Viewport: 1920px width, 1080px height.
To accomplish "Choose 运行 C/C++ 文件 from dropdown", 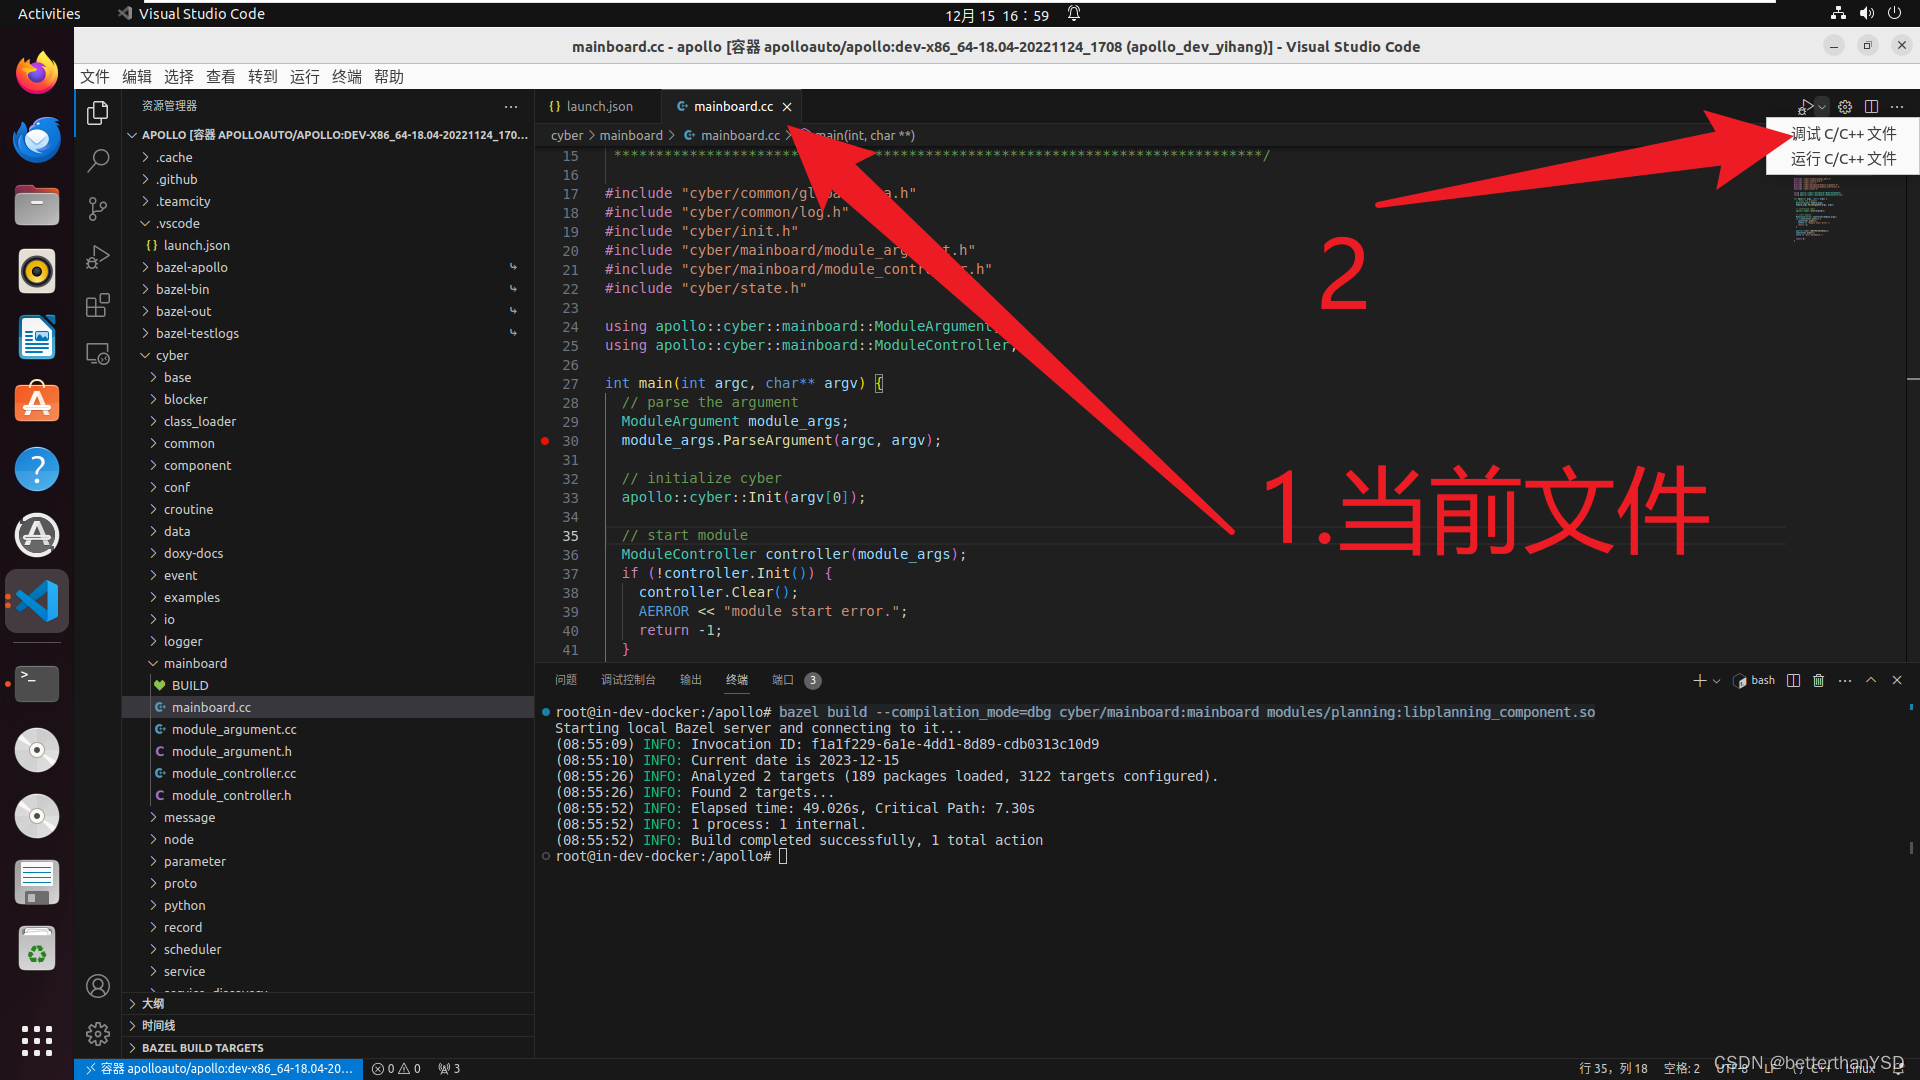I will tap(1843, 159).
